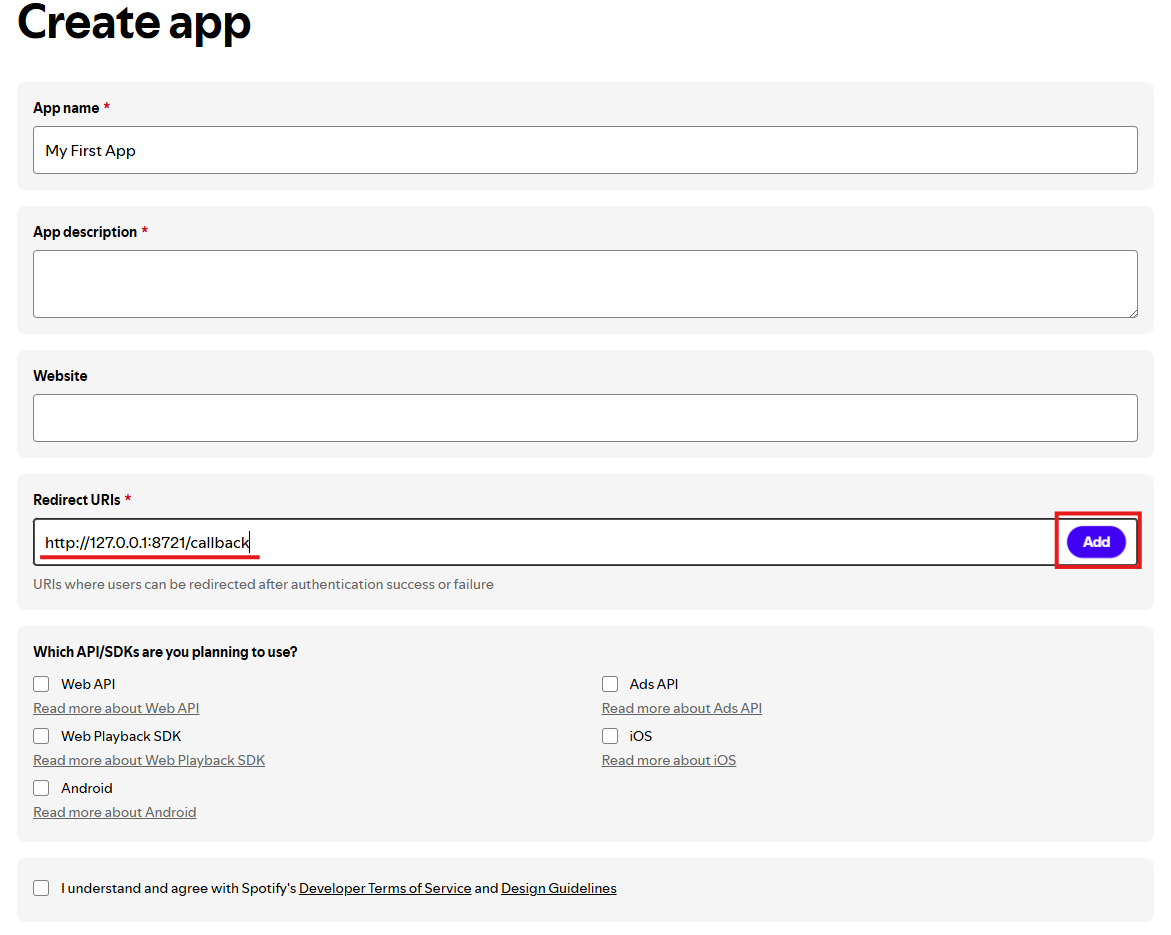Enable the Web API checkbox
This screenshot has height=935, width=1171.
41,683
